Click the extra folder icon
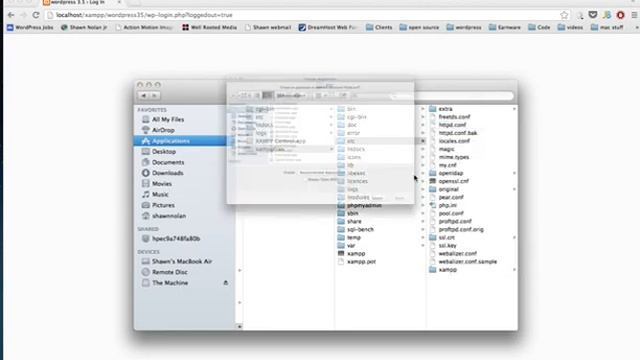This screenshot has width=640, height=360. coord(433,109)
